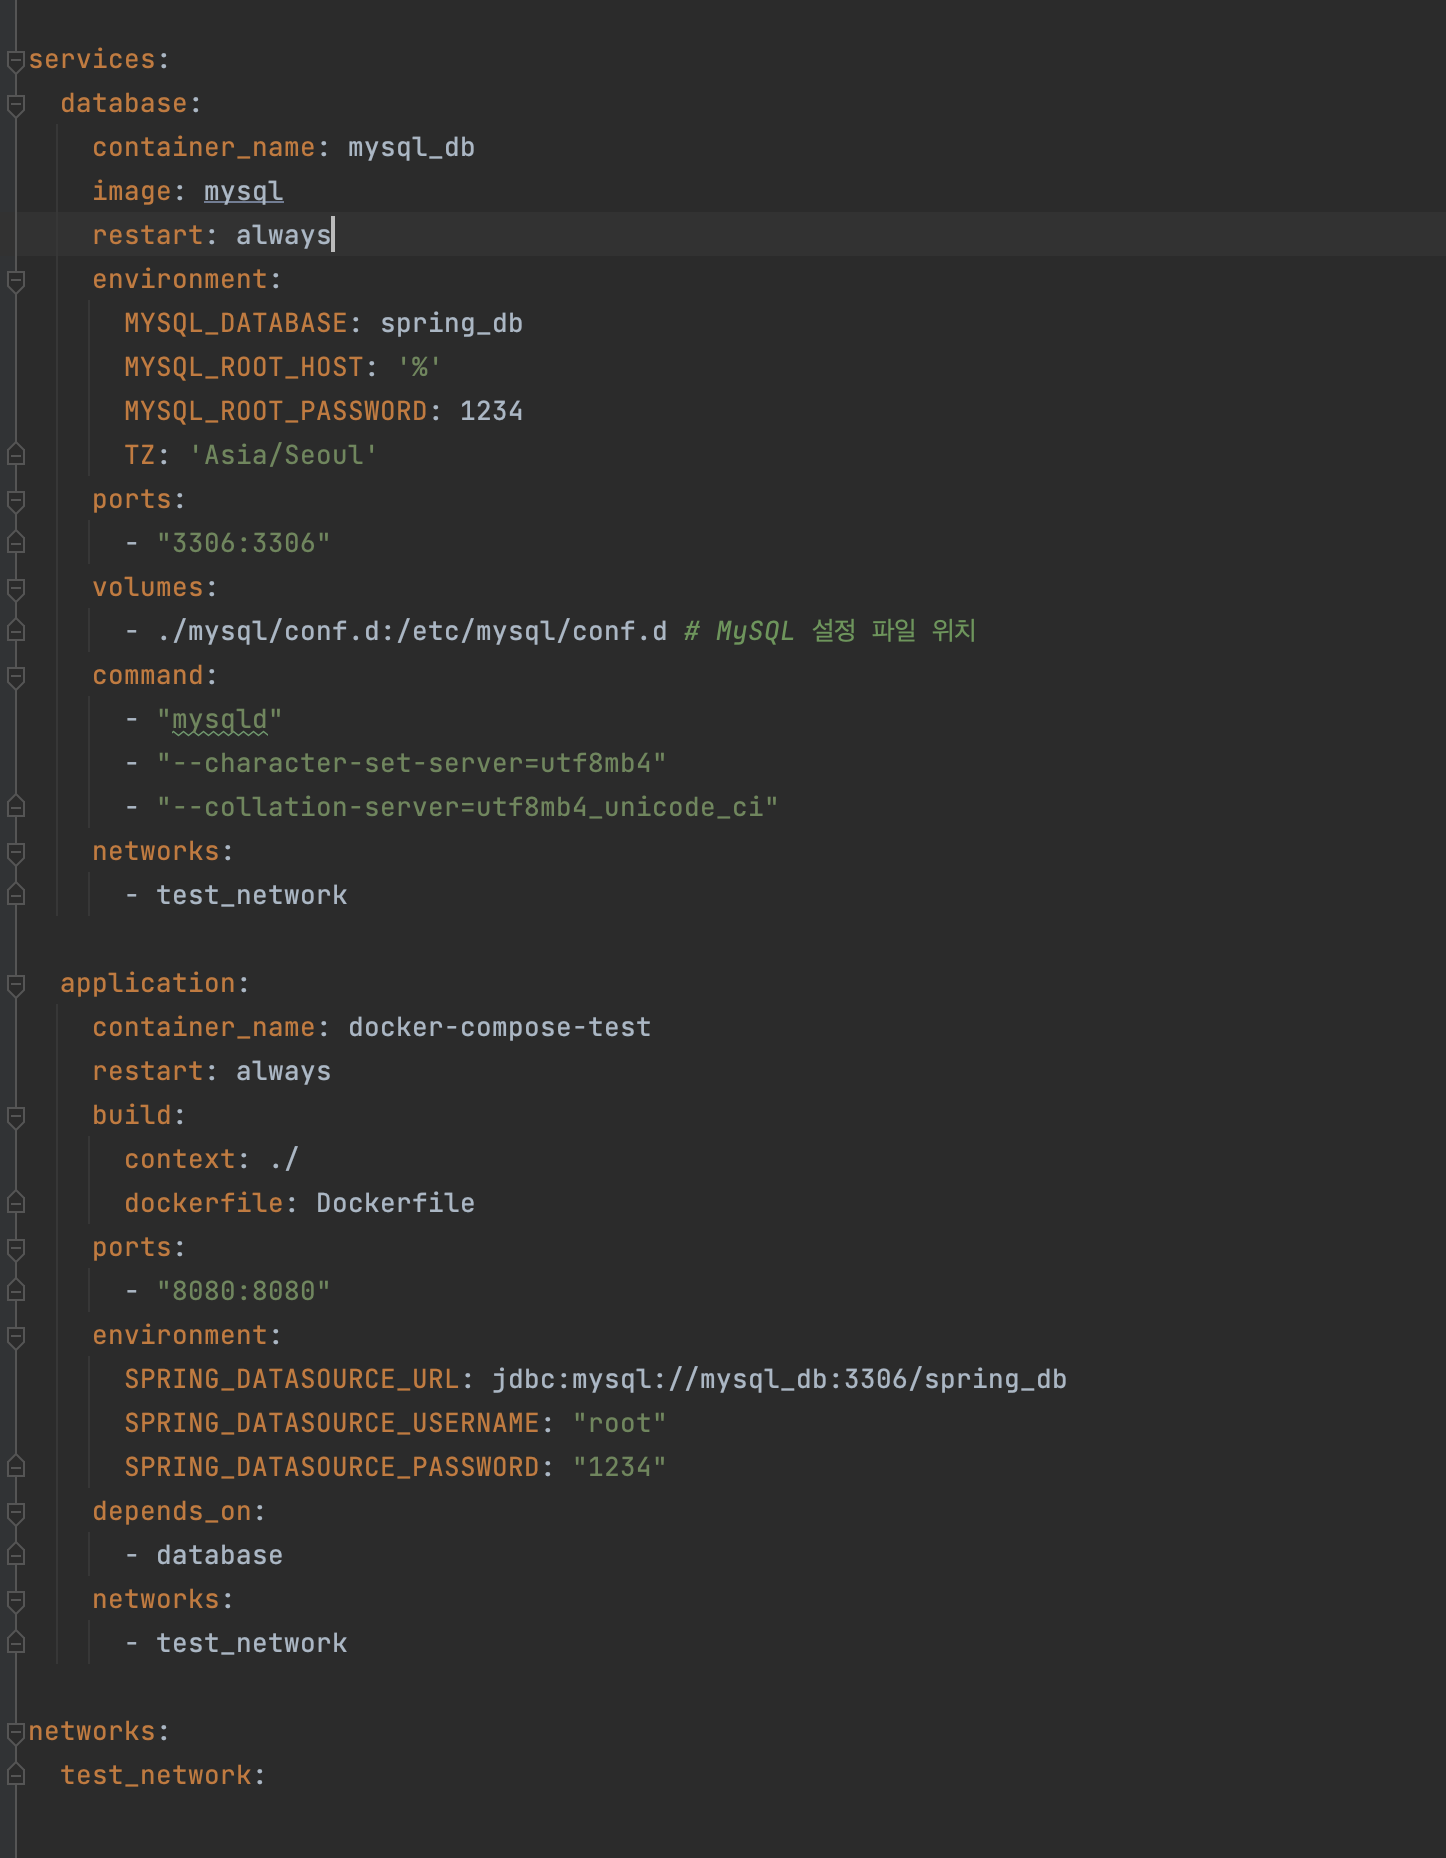
Task: Click fold-end marker beside TZ line
Action: (x=15, y=455)
